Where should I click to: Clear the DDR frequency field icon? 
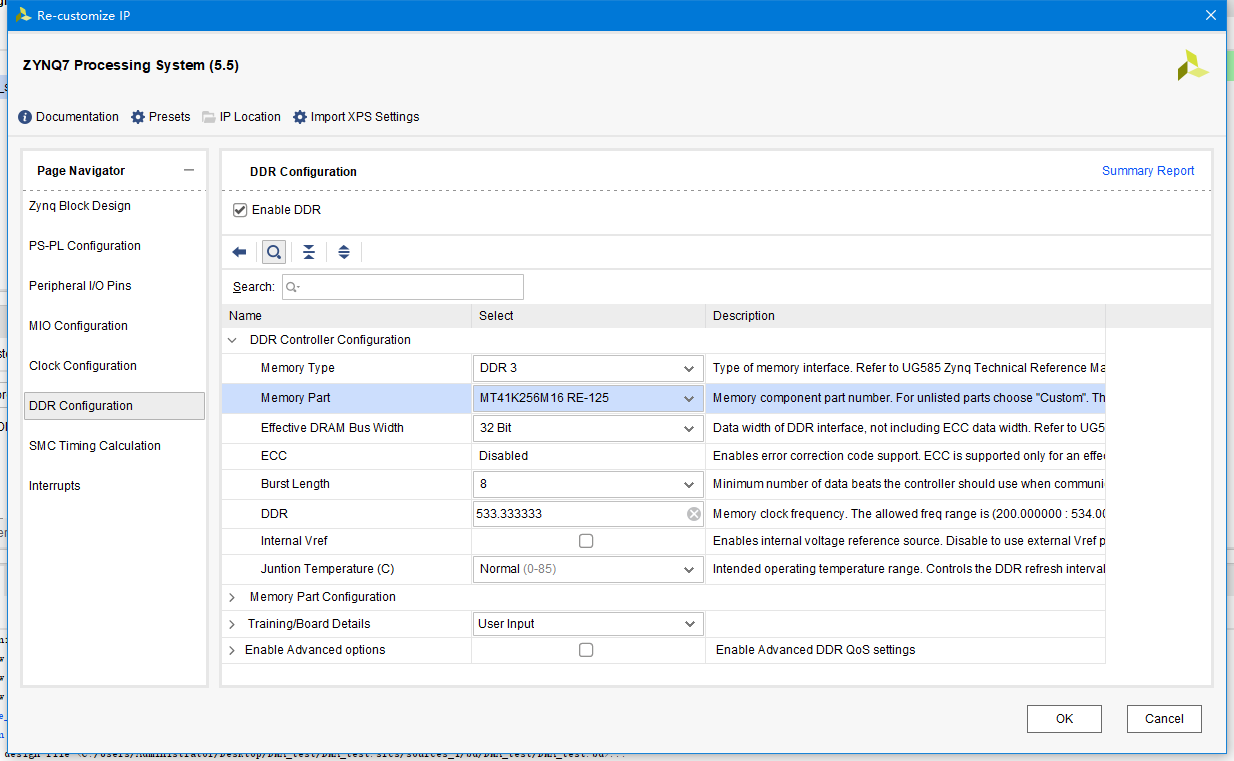coord(693,514)
